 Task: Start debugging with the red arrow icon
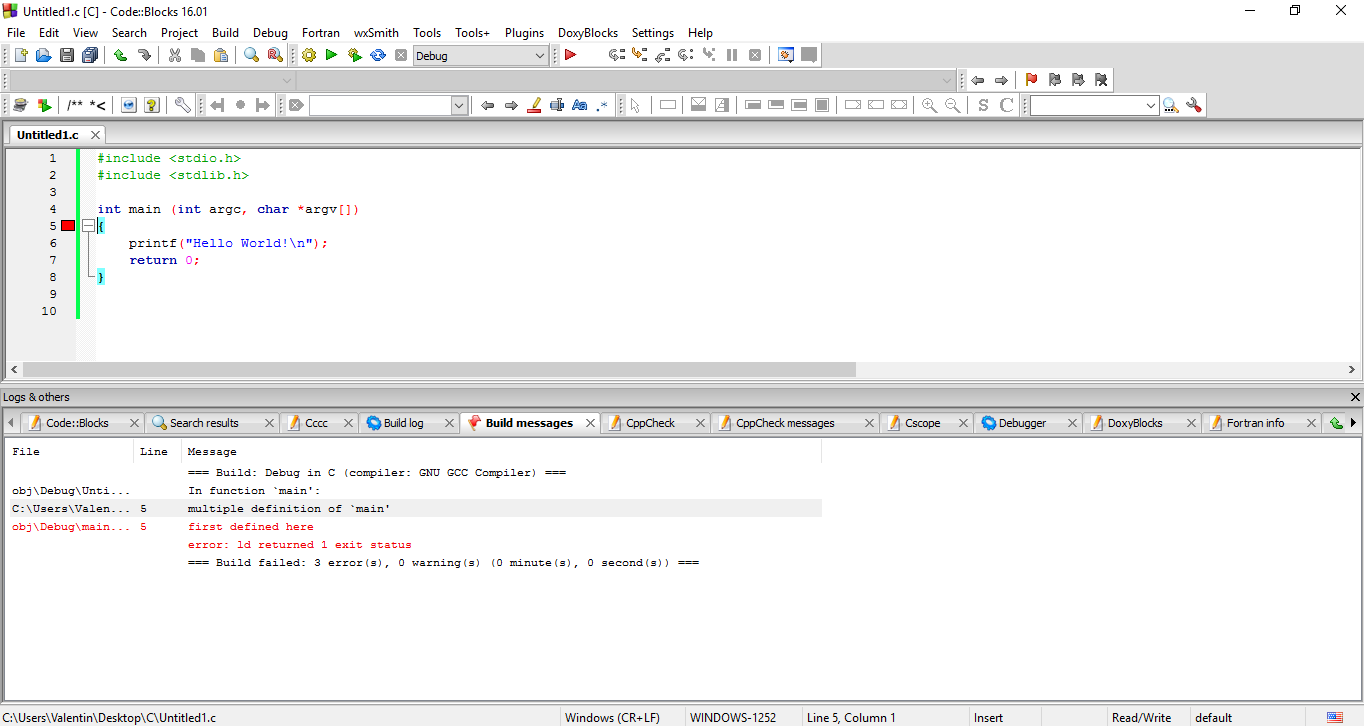(570, 55)
